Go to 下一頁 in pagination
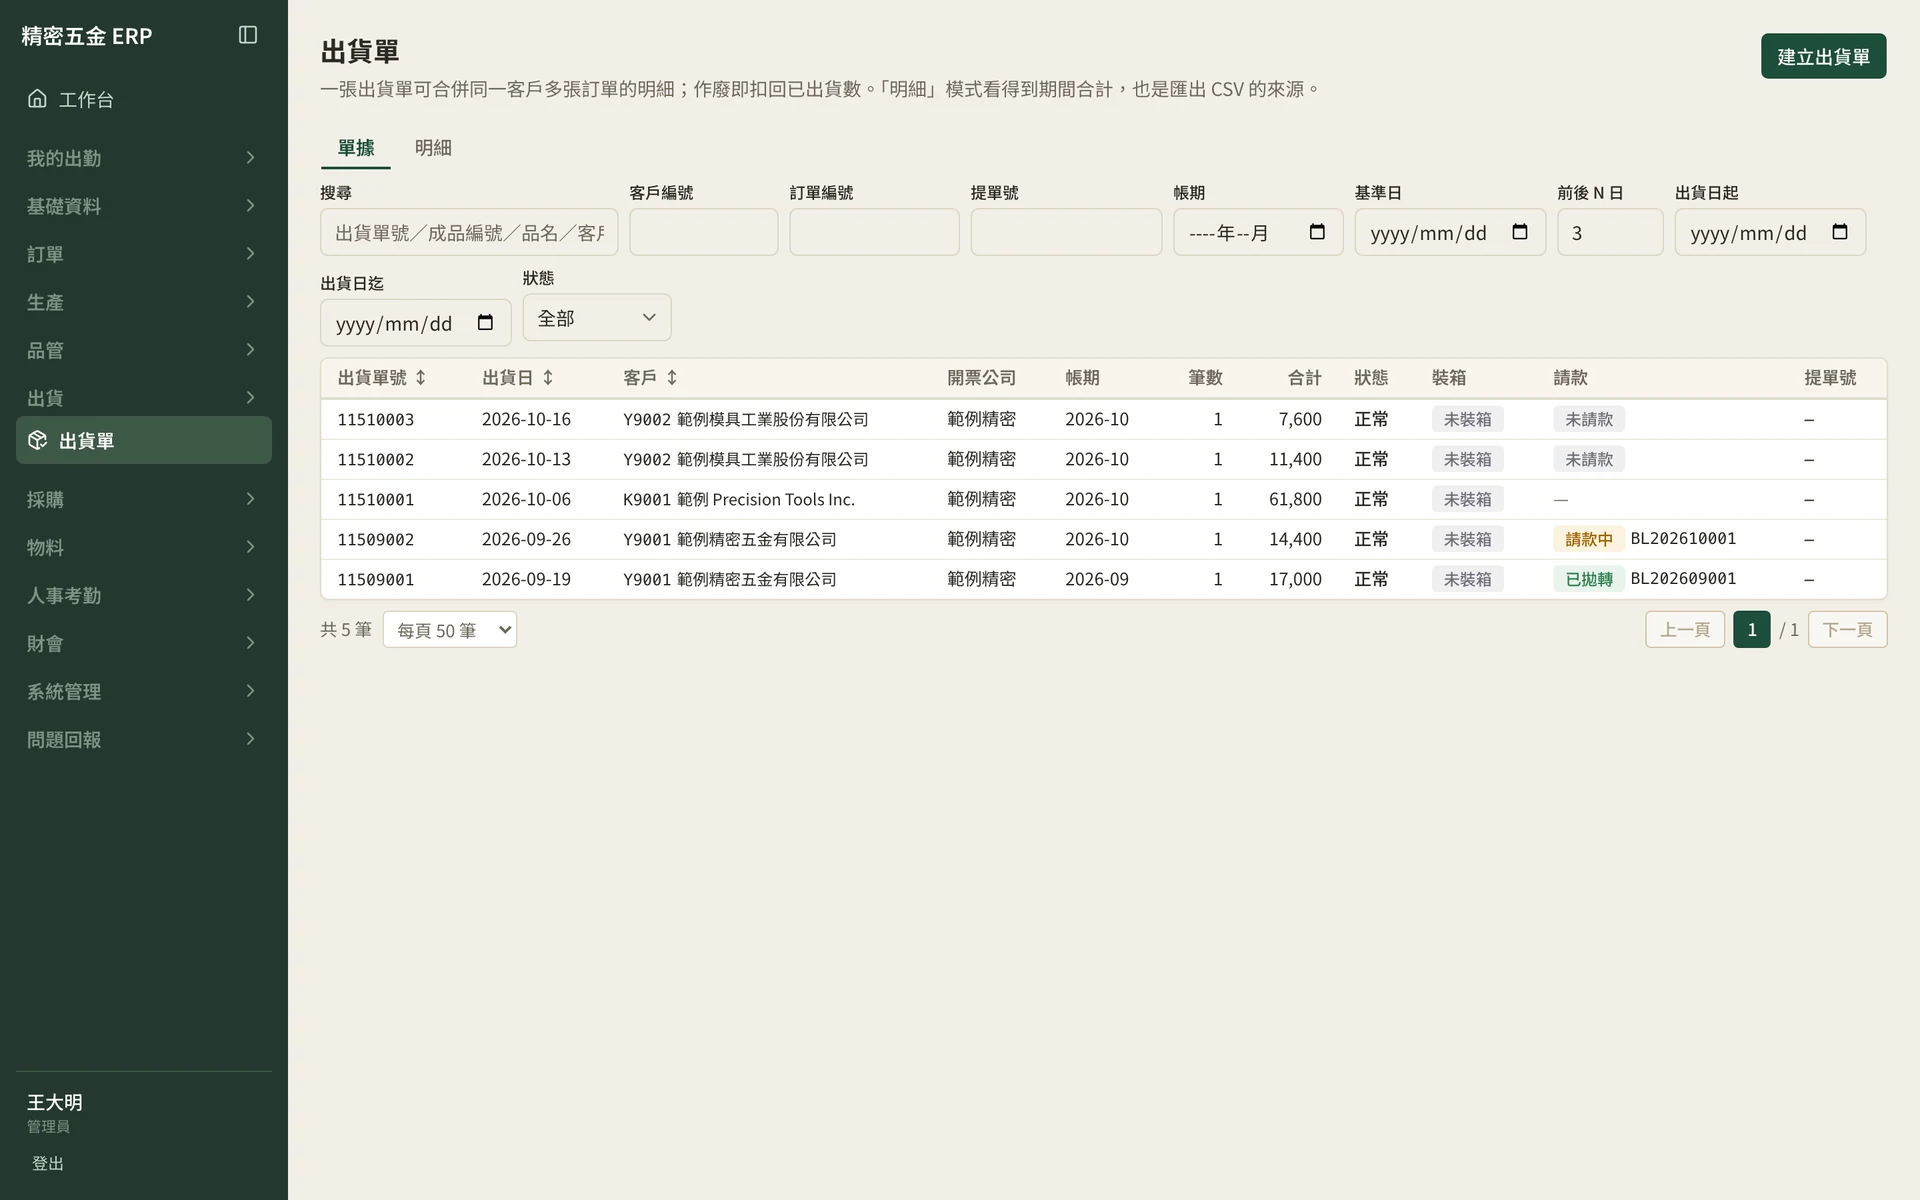The image size is (1920, 1200). [x=1847, y=630]
